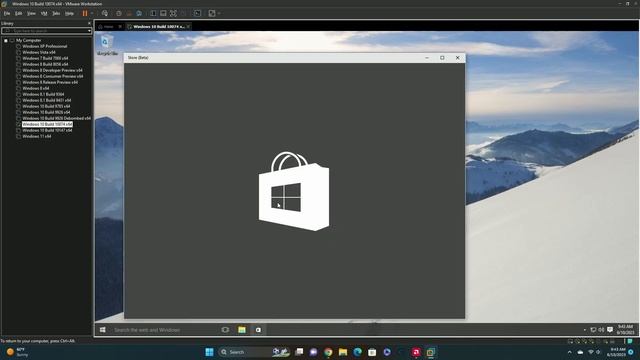Image resolution: width=640 pixels, height=360 pixels.
Task: Open the Edit menu in VMware
Action: pos(18,13)
